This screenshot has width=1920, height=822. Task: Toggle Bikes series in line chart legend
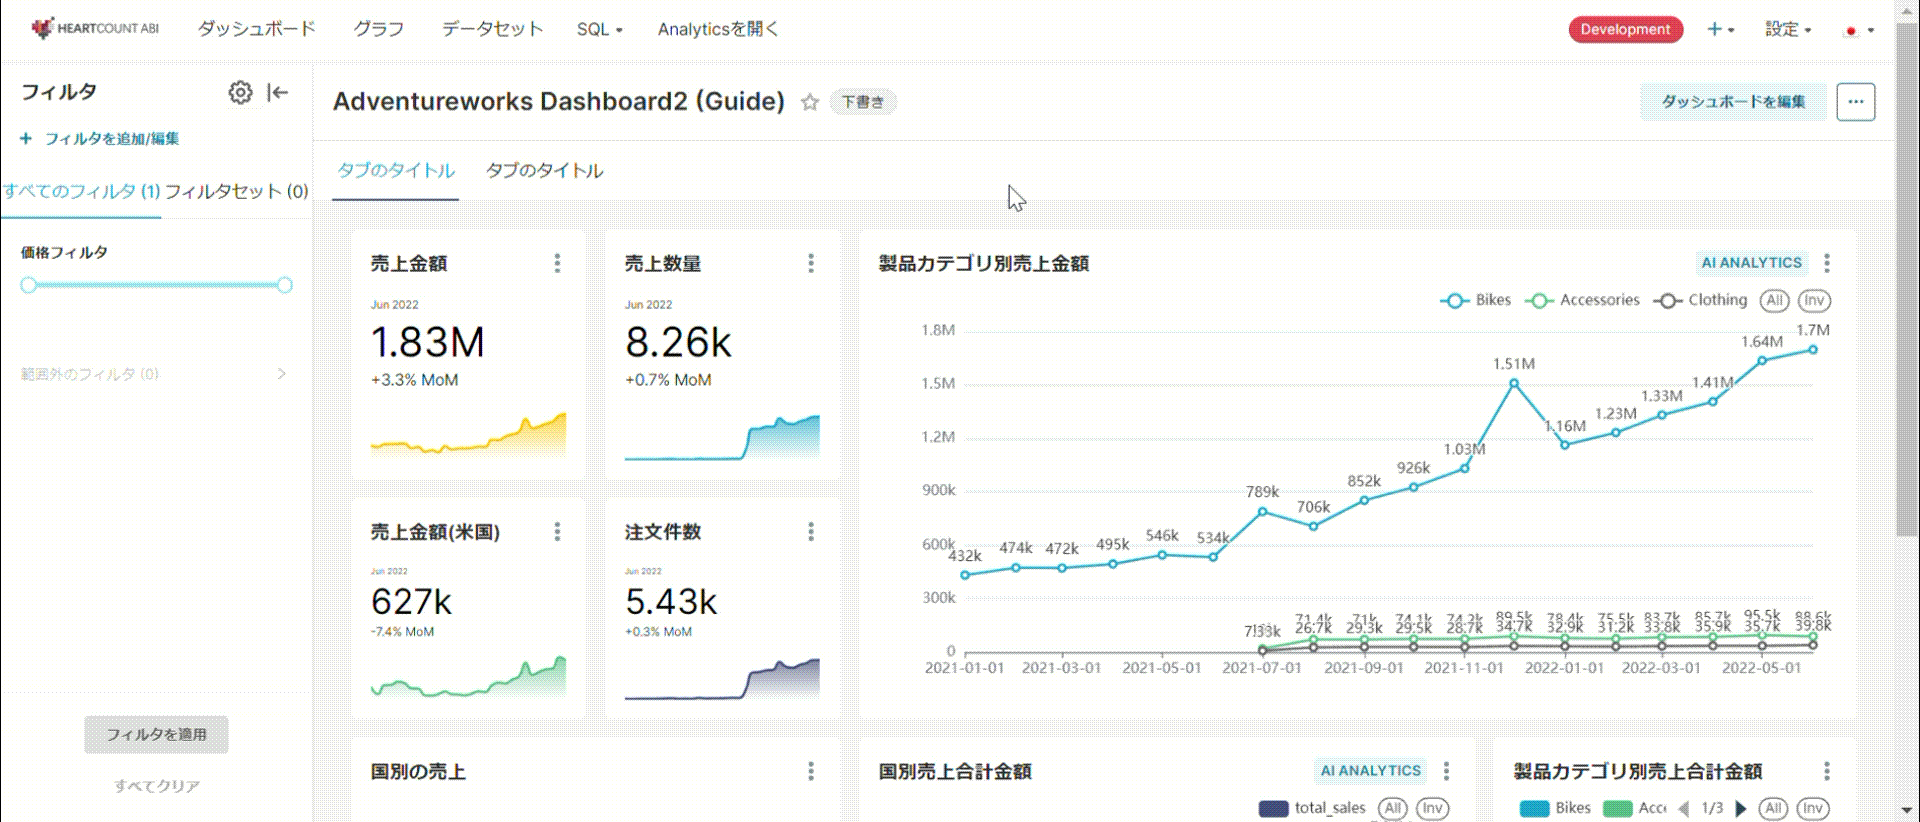point(1476,300)
